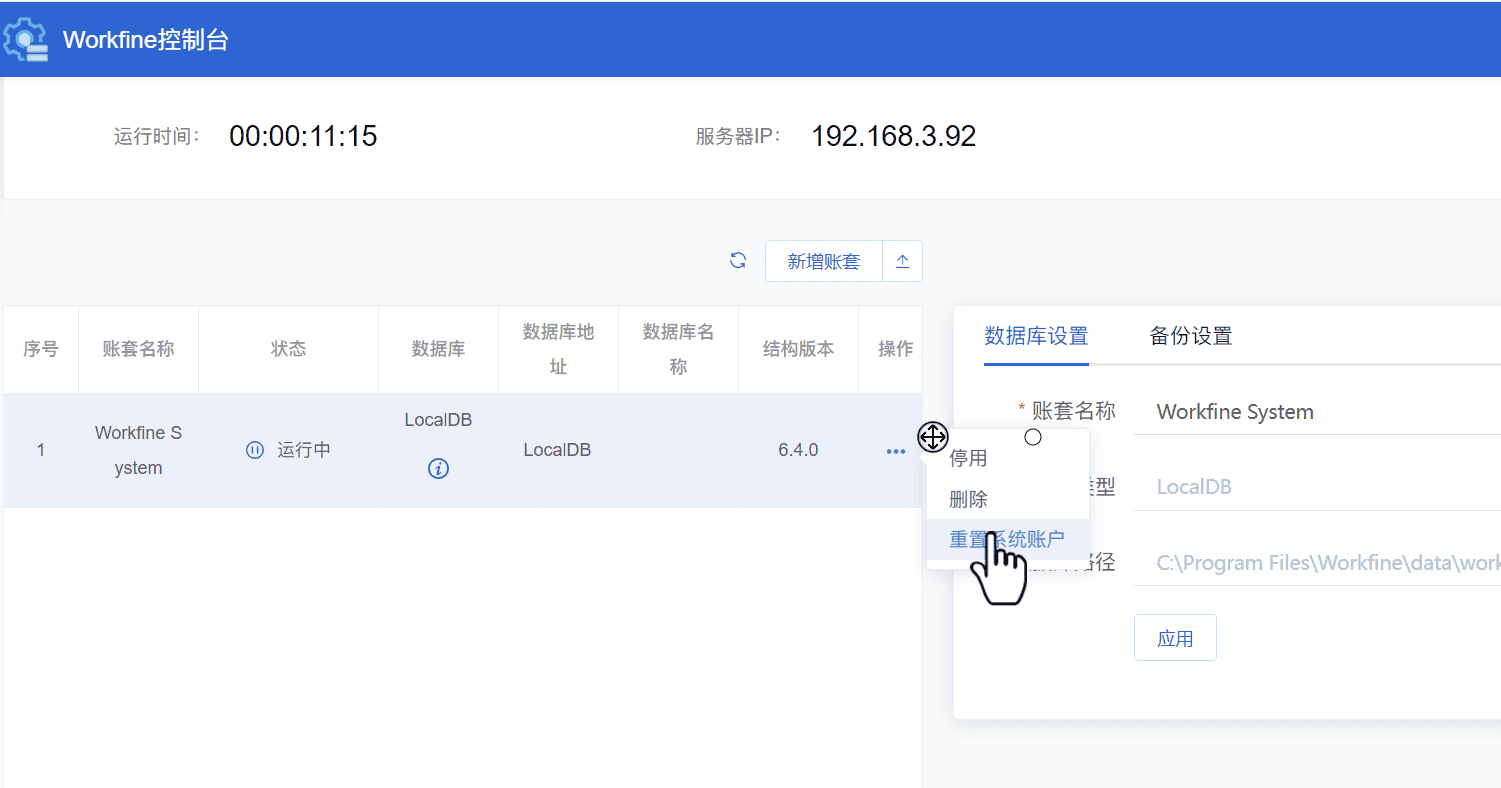Click the LocalDB database type field
The width and height of the screenshot is (1501, 788).
pos(1317,487)
